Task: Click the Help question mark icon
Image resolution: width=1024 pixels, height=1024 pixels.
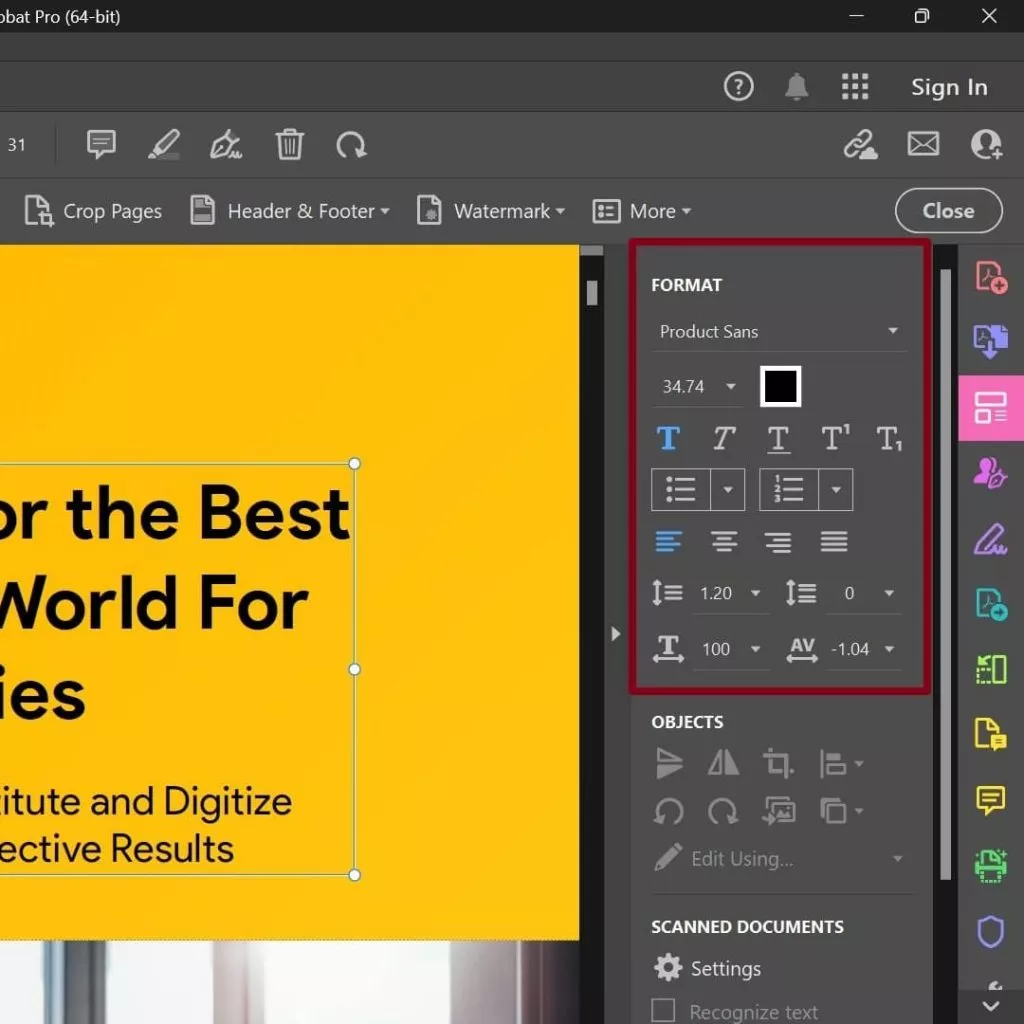Action: click(738, 87)
